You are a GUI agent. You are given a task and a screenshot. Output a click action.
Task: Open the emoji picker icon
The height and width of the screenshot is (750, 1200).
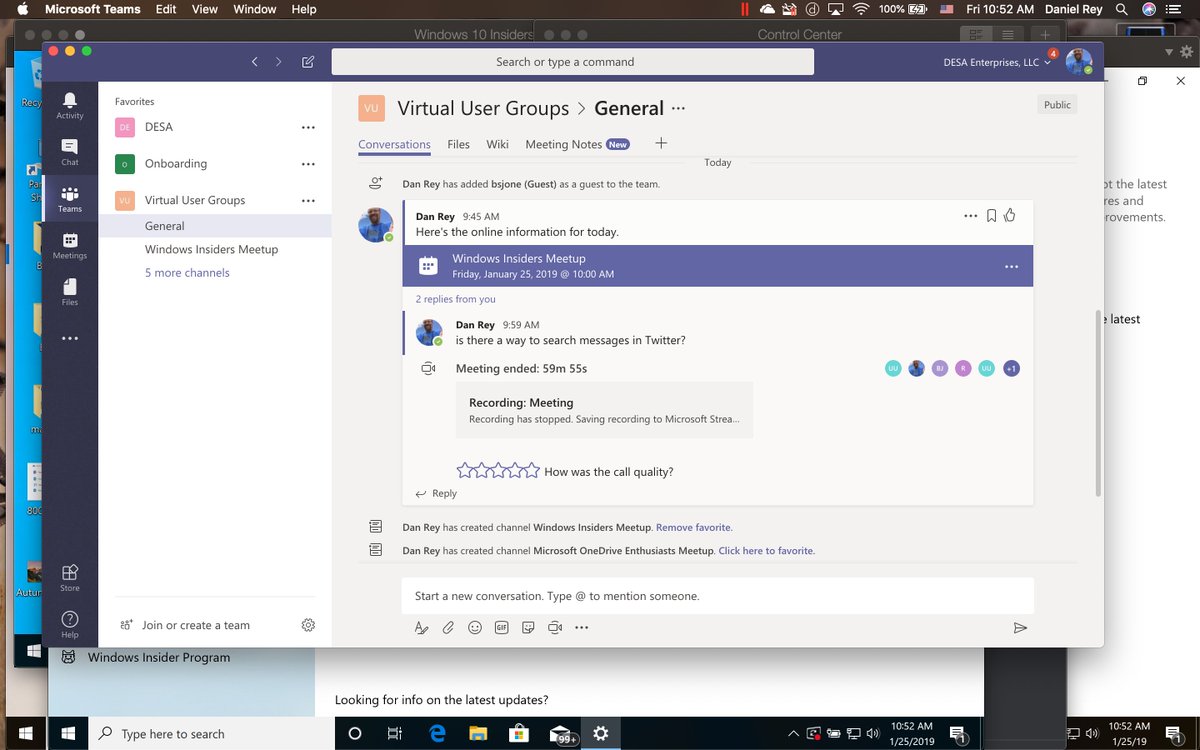[475, 628]
